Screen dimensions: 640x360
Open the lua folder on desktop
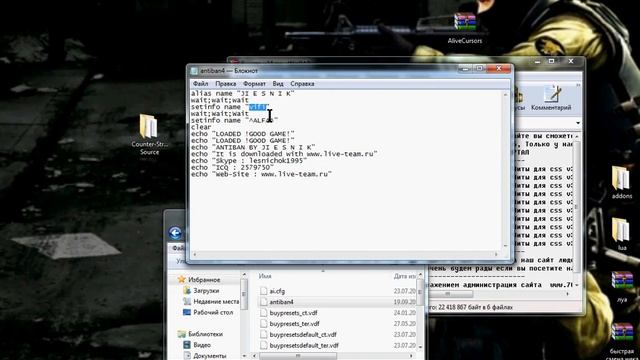[x=621, y=234]
